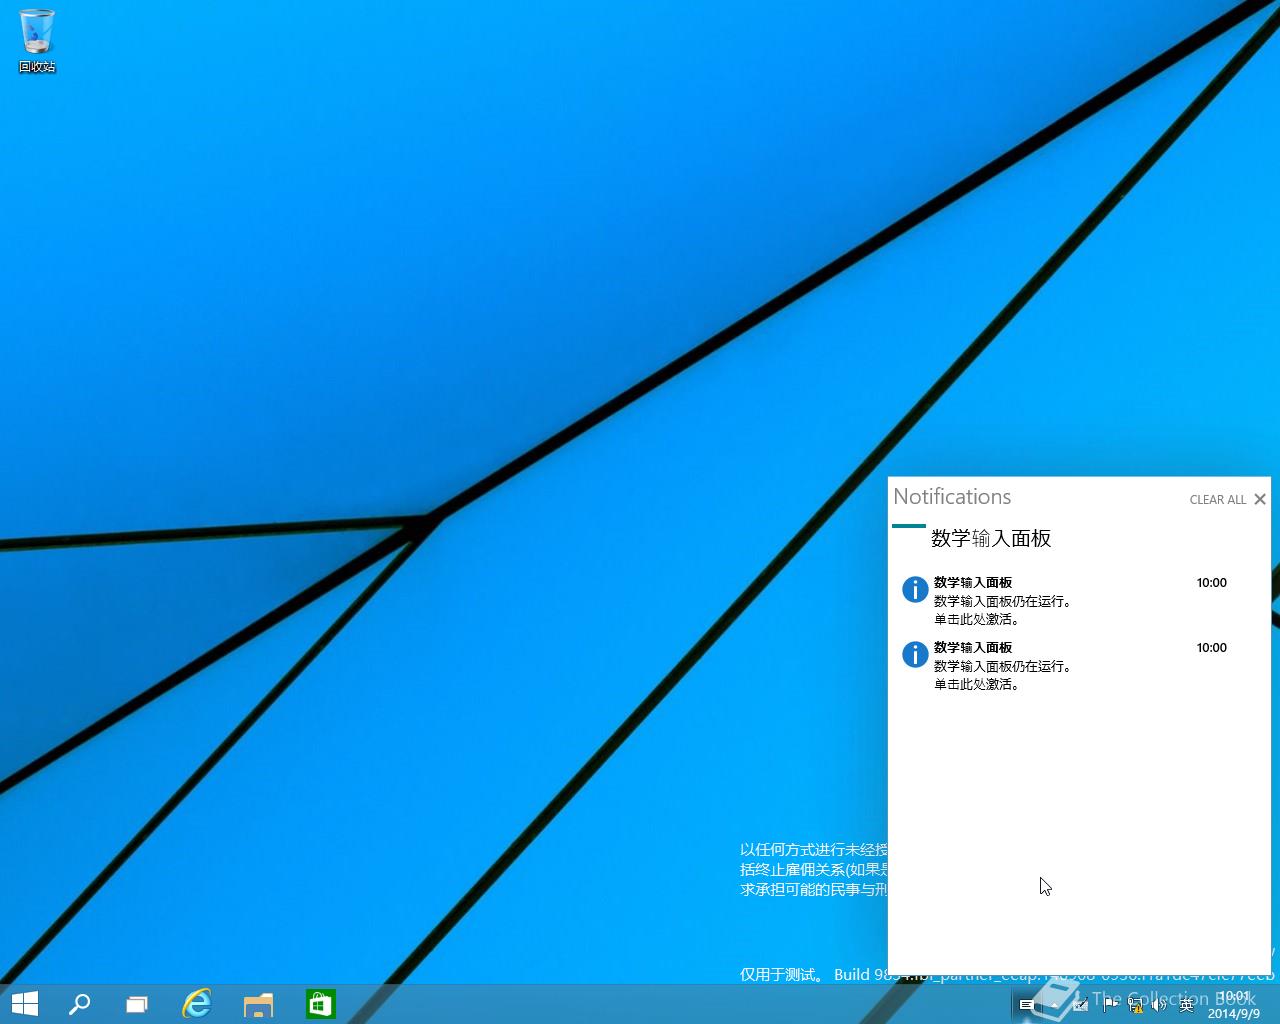Open File Explorer from the taskbar

(x=258, y=1003)
